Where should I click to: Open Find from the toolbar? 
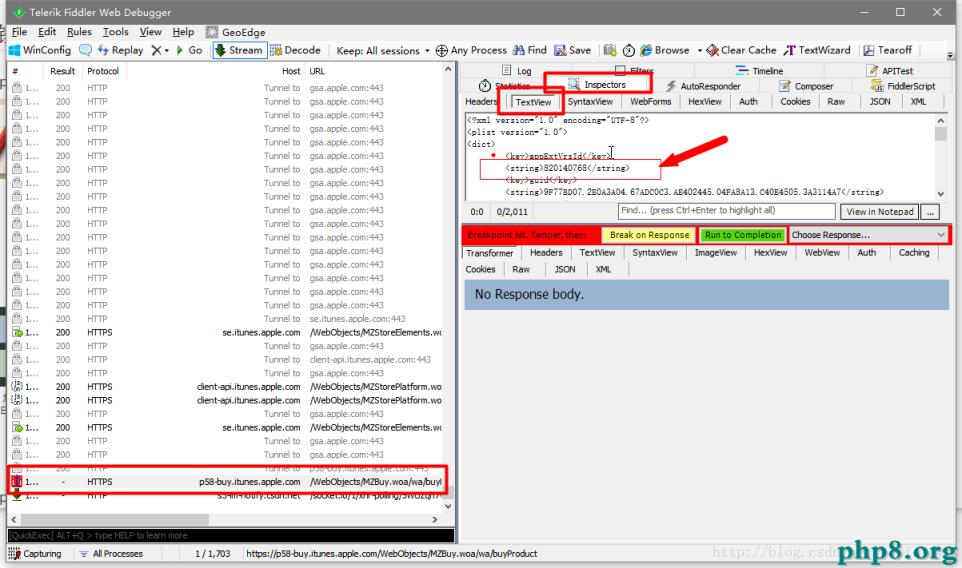pos(529,50)
